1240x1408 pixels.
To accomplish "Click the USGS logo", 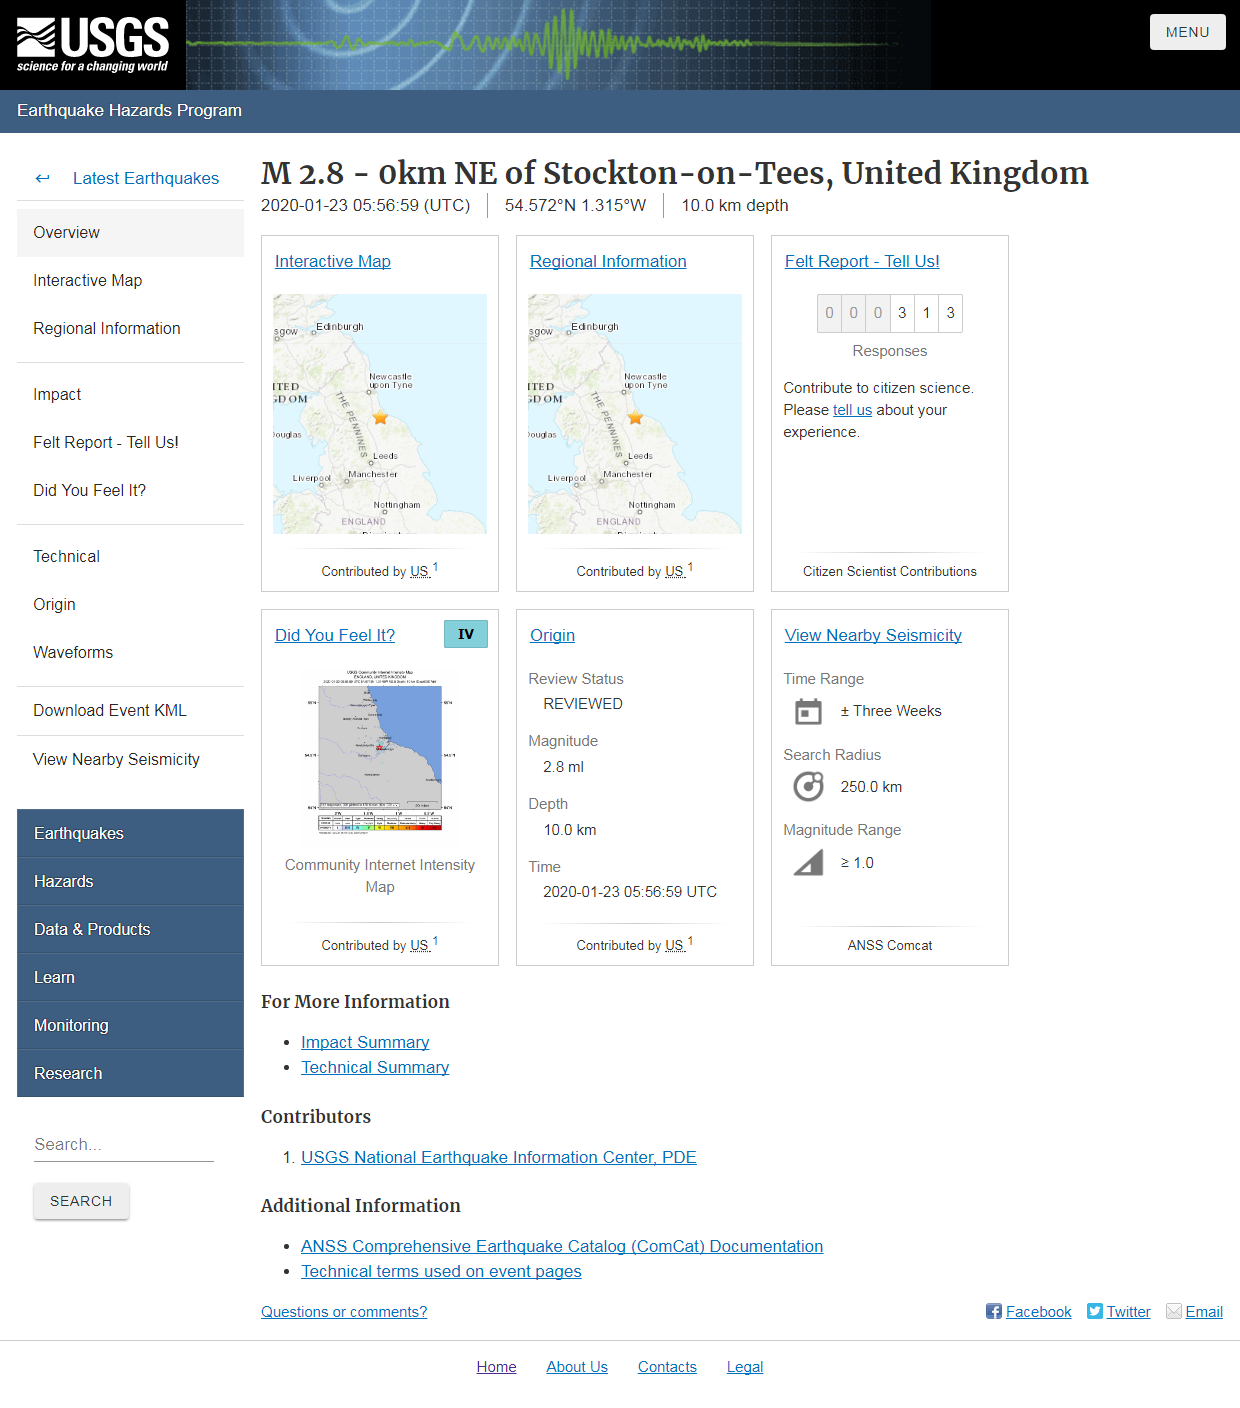I will pyautogui.click(x=93, y=45).
